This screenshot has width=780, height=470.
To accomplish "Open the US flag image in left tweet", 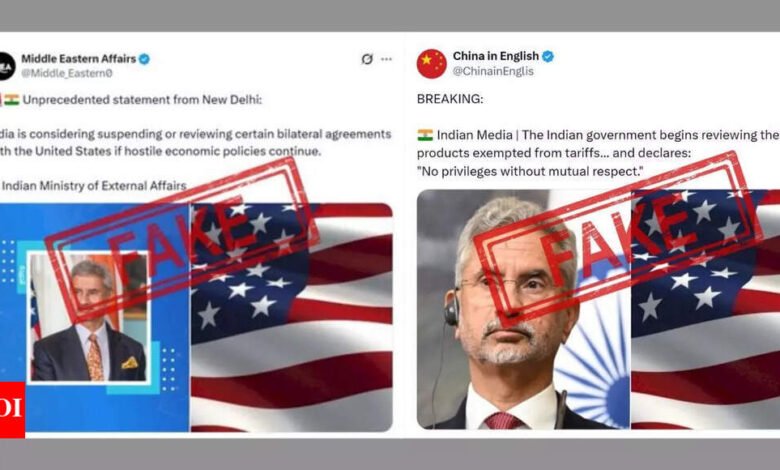I will coord(292,317).
